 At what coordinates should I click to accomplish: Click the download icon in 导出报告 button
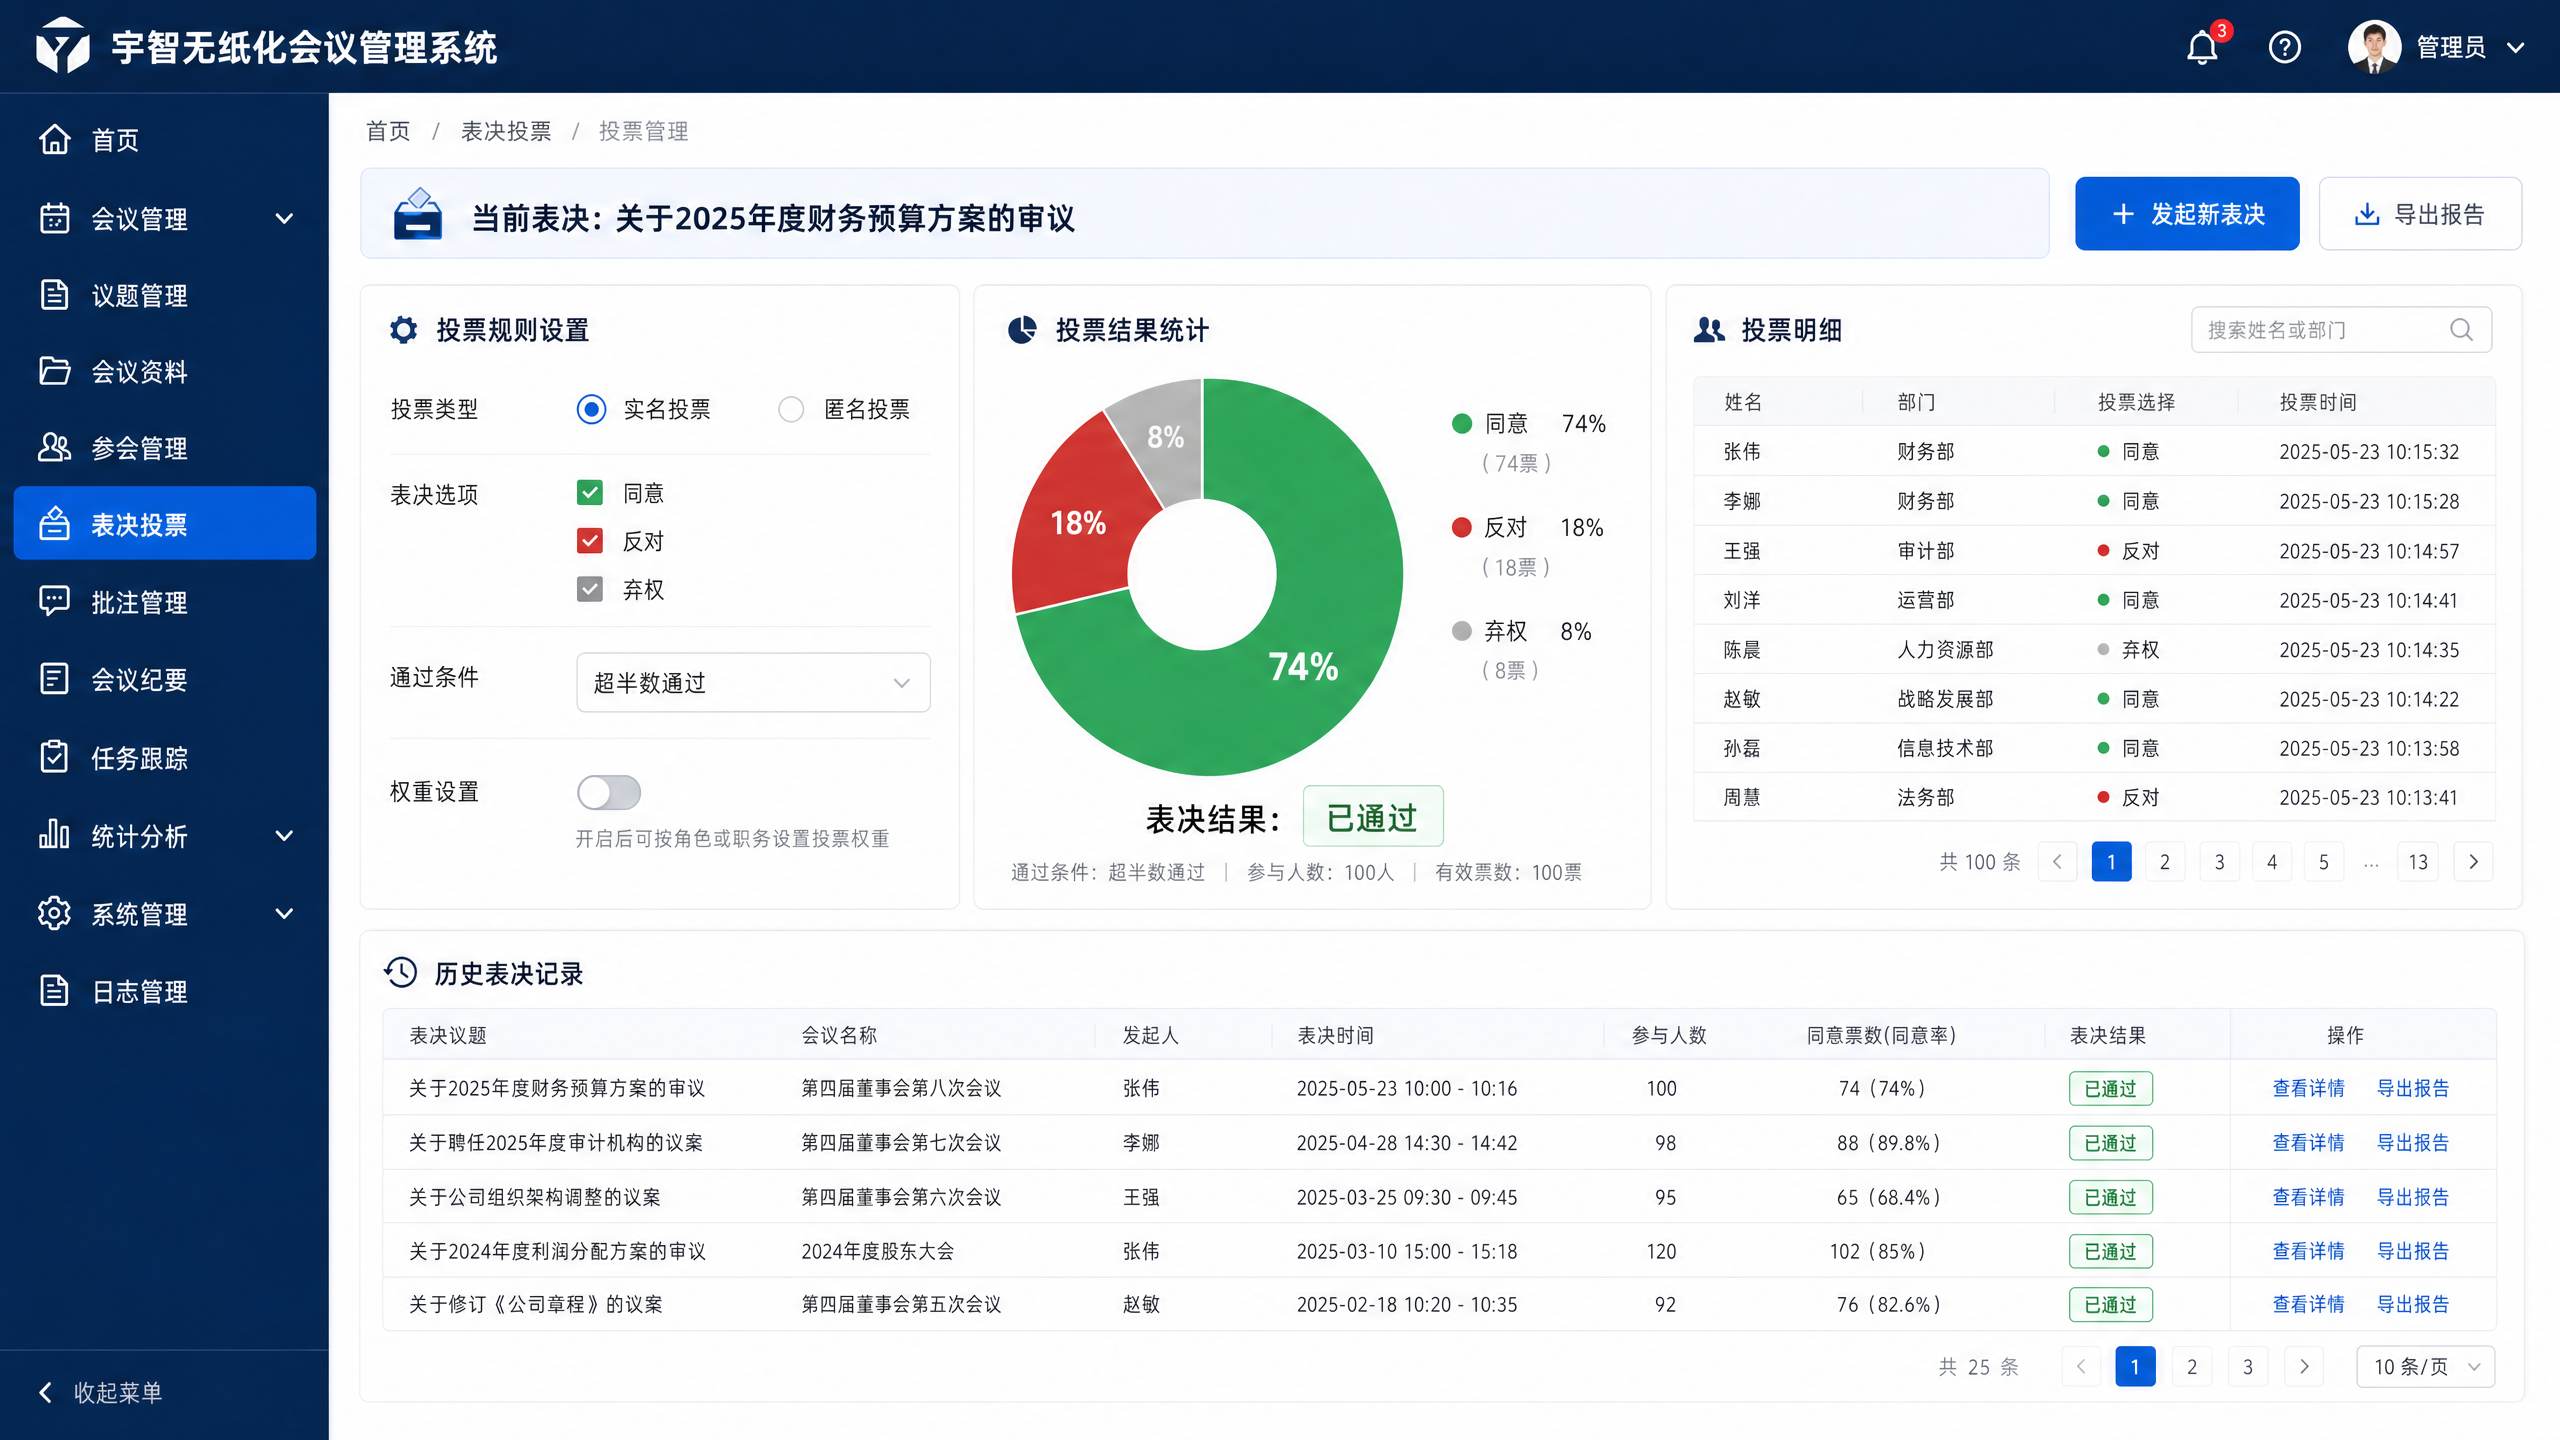tap(2366, 214)
